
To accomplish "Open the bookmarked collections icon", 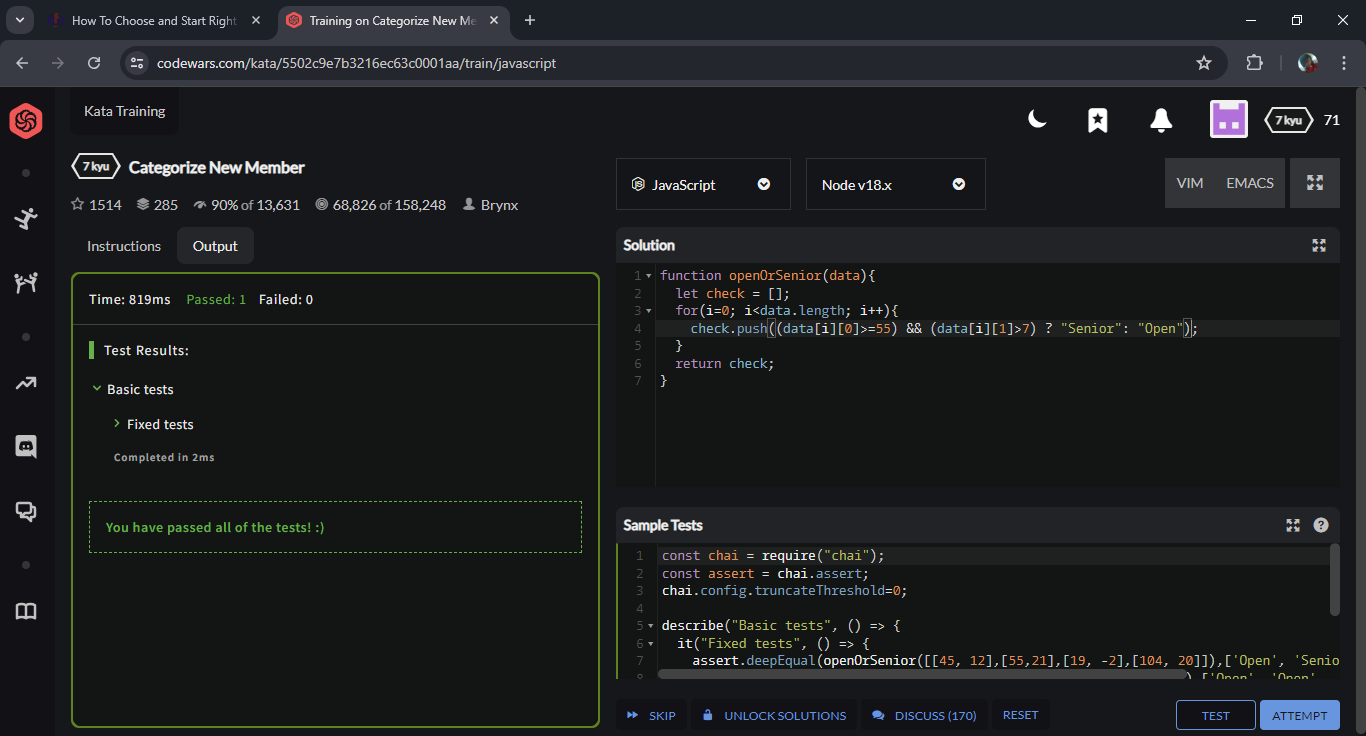I will (x=1097, y=120).
